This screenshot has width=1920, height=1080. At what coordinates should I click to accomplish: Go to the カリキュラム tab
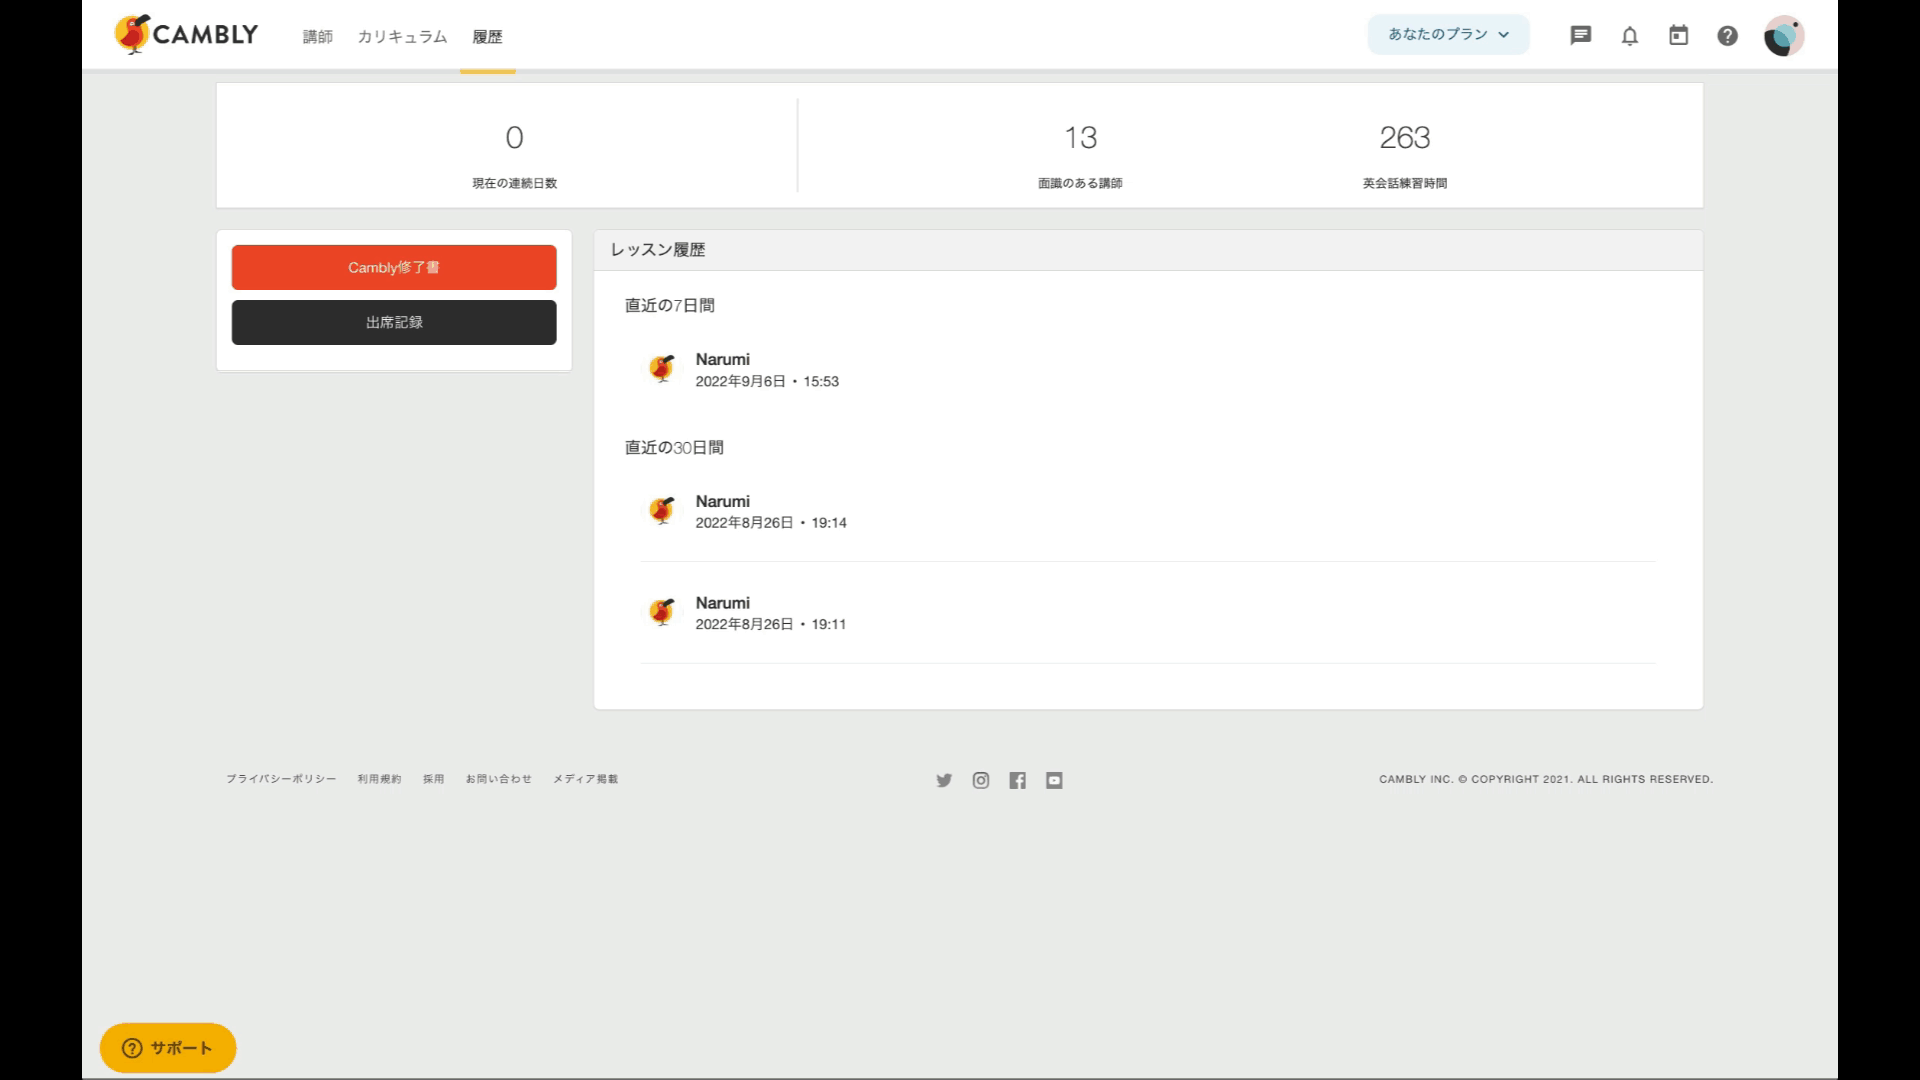click(402, 37)
